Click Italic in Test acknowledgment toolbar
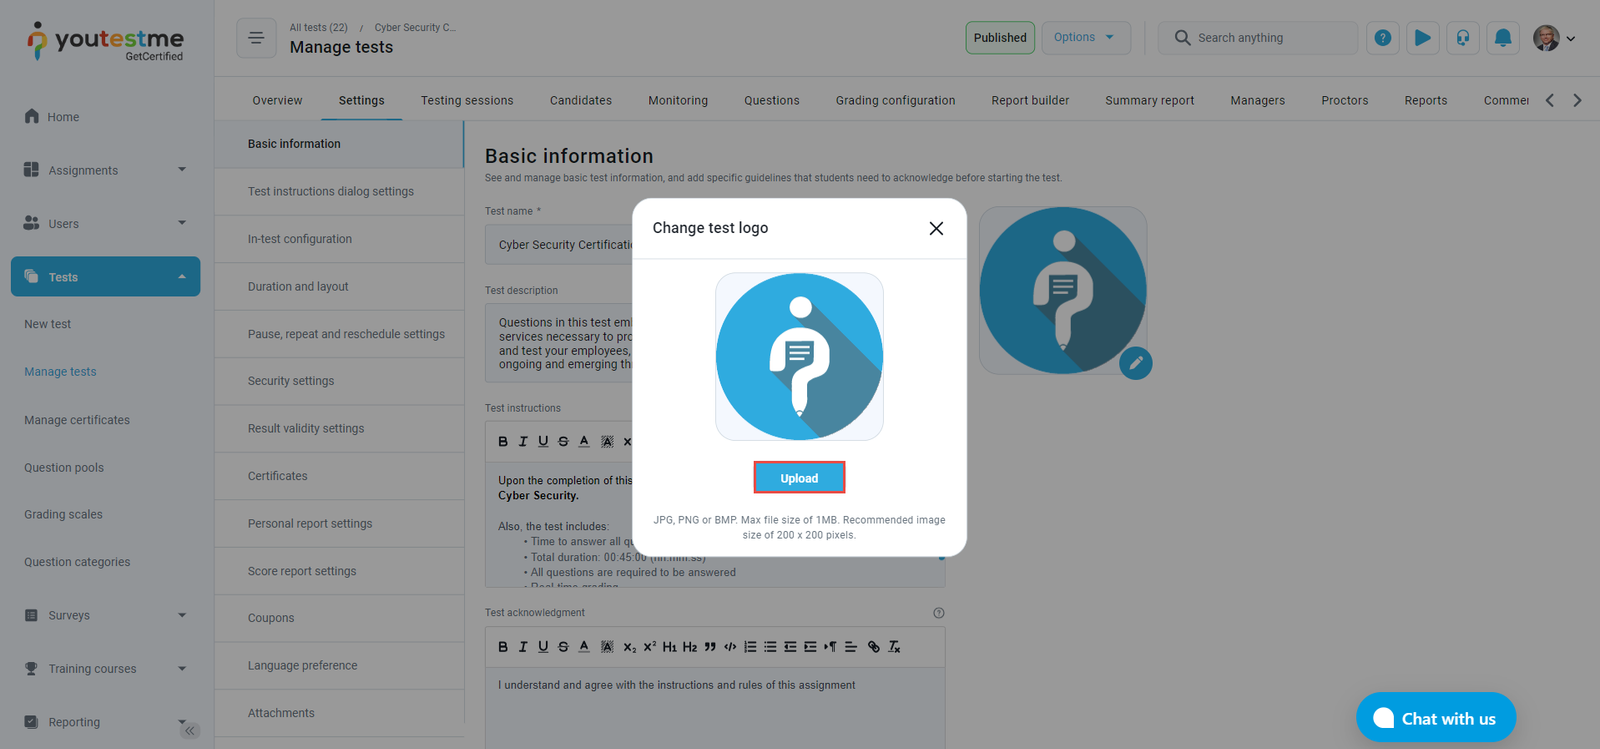1600x749 pixels. (x=523, y=647)
